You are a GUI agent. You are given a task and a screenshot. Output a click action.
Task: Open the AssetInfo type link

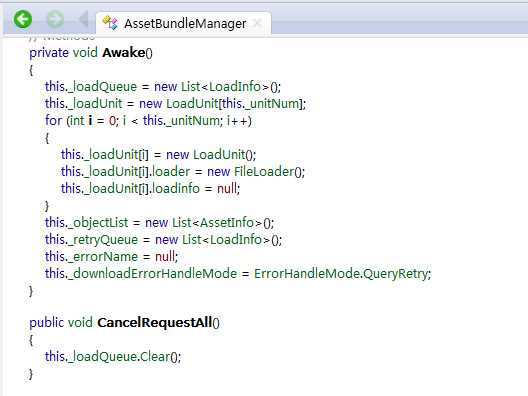tap(227, 223)
